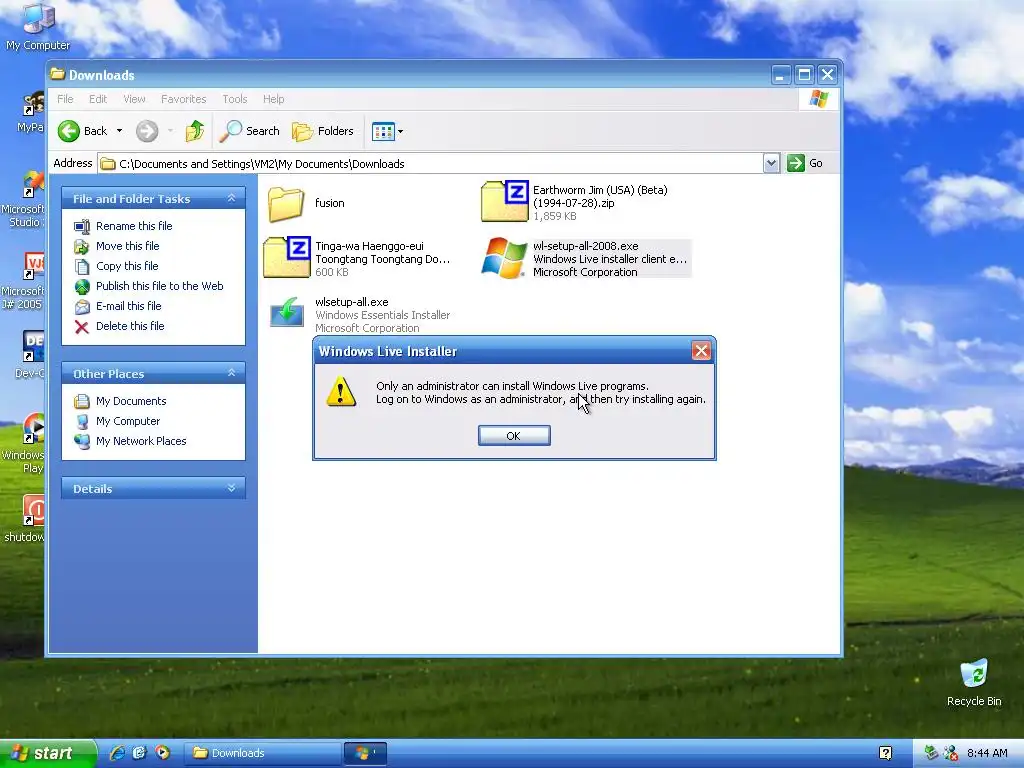Click Delete this file
This screenshot has height=768, width=1024.
[130, 326]
